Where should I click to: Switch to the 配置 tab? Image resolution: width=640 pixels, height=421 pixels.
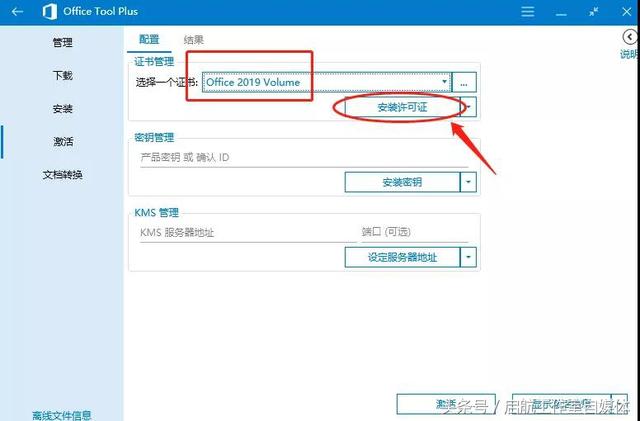(x=149, y=40)
